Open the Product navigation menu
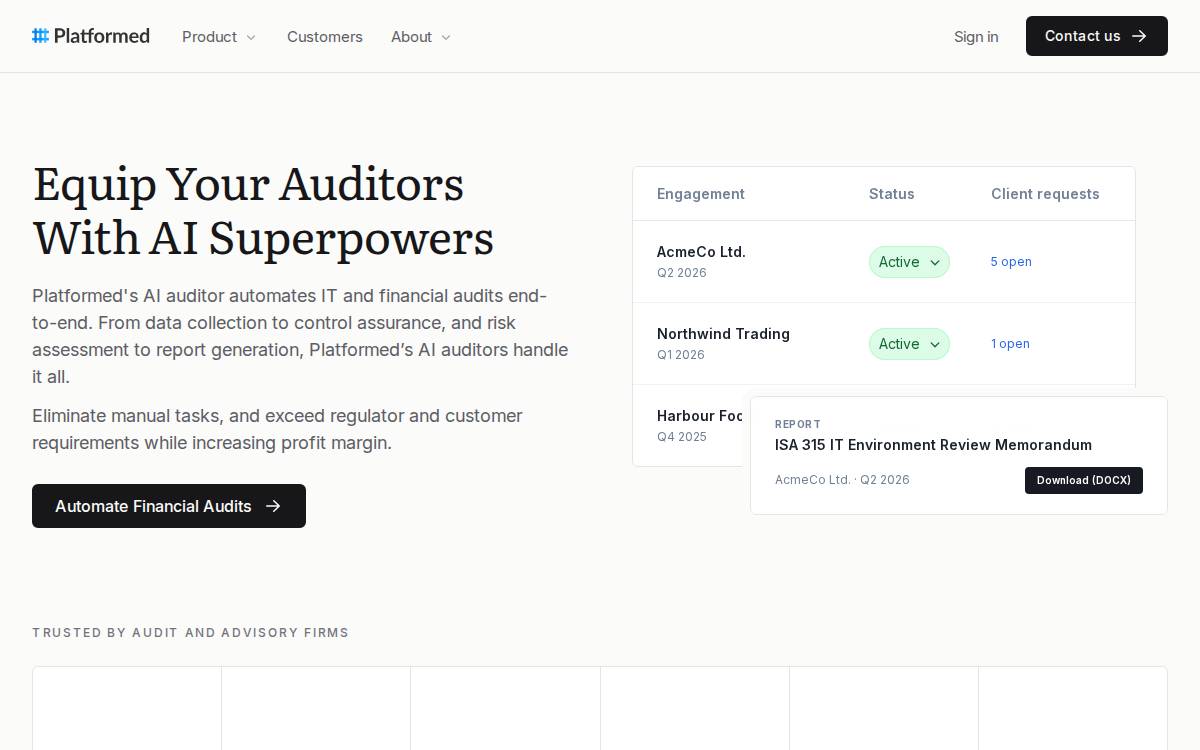 click(x=219, y=37)
